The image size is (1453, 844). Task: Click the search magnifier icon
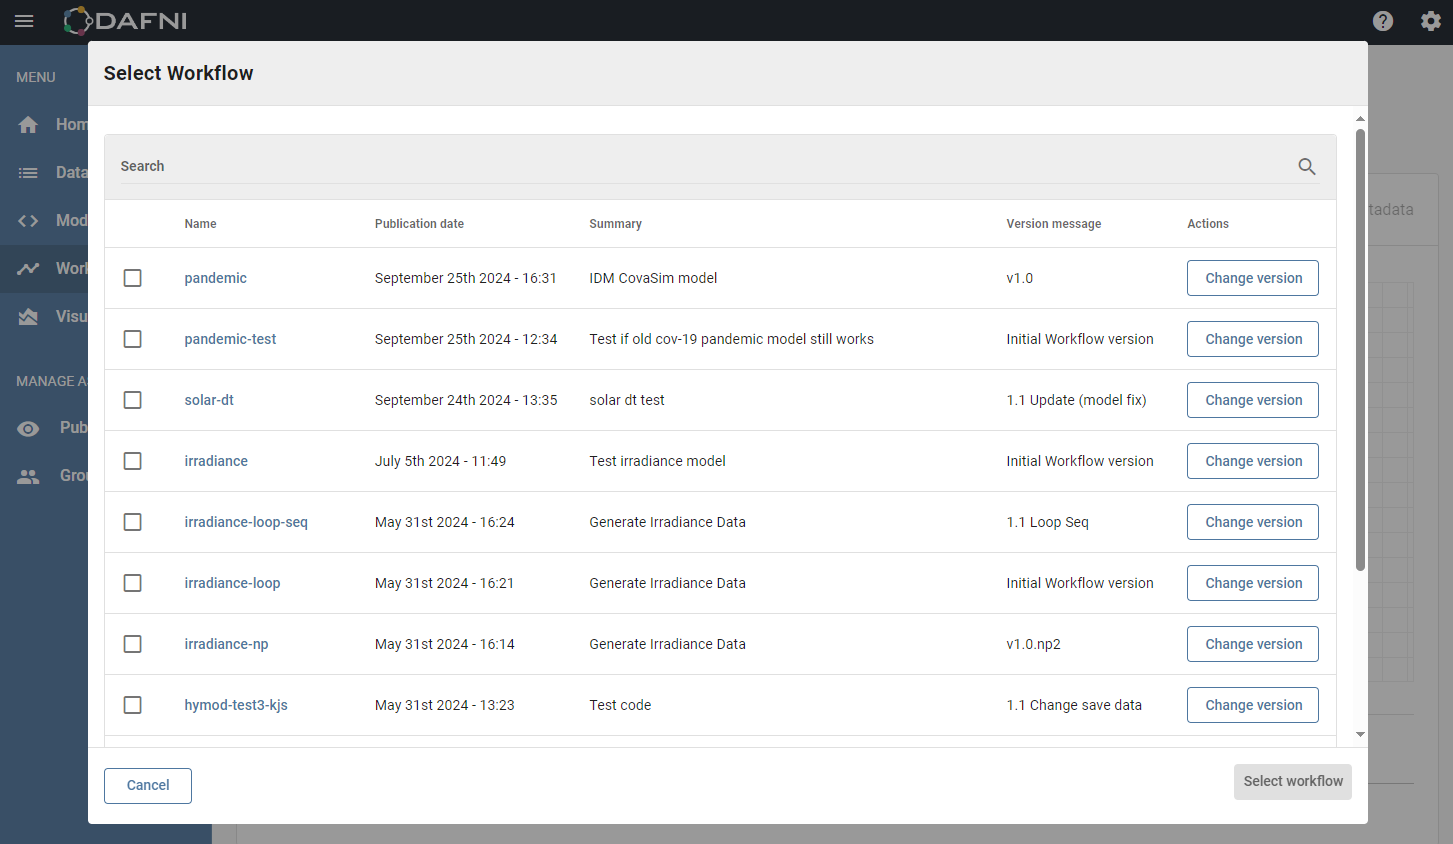1307,166
